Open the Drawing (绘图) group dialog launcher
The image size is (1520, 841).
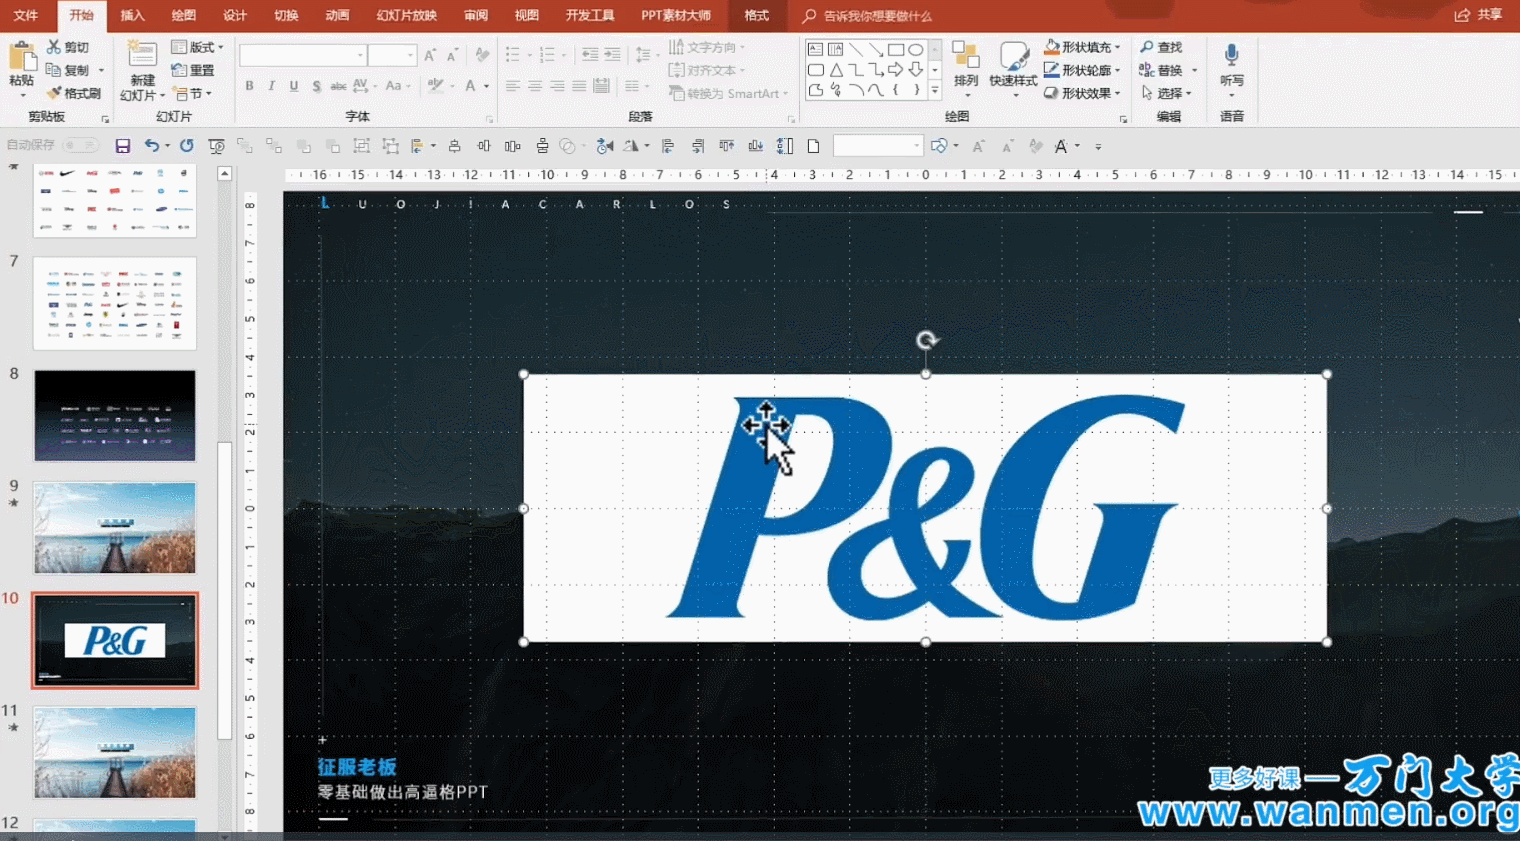1123,118
